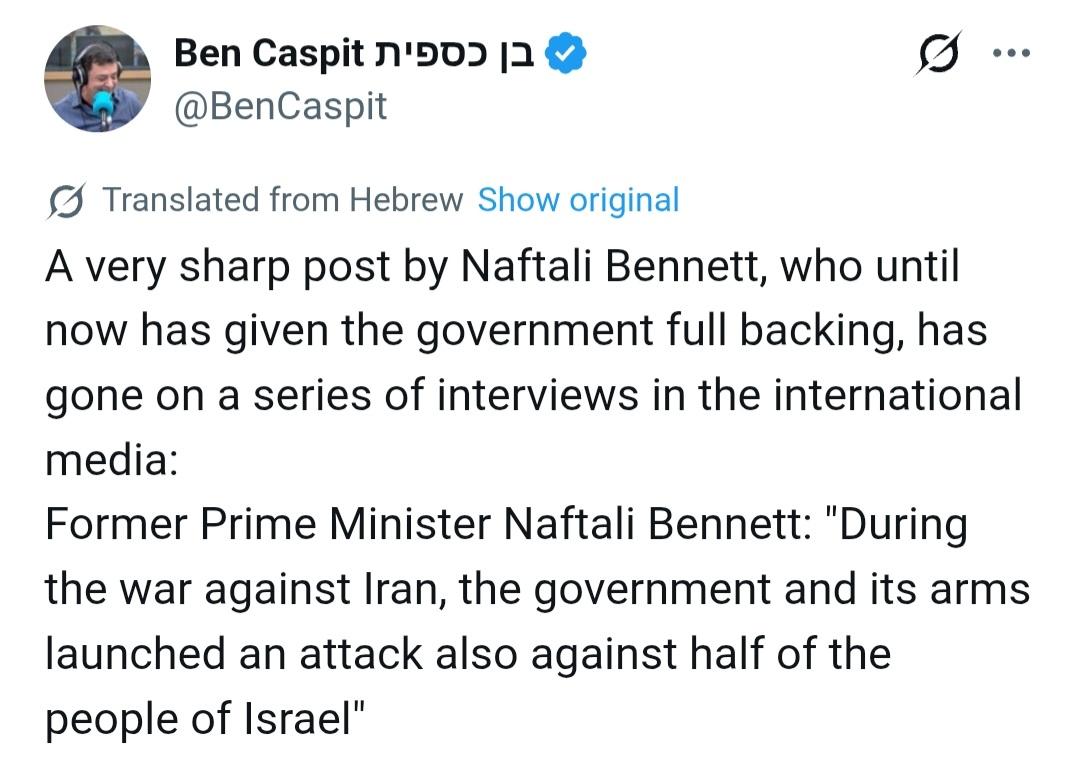Open the three-dot more options menu

[1010, 54]
